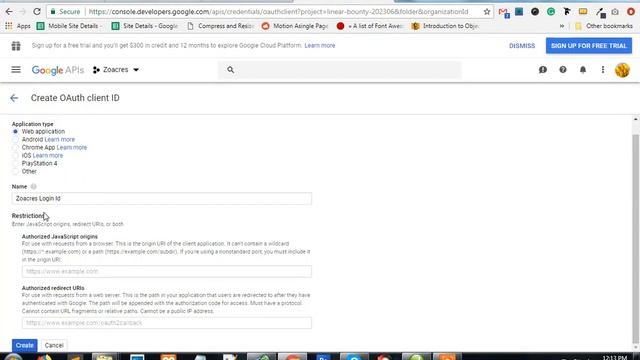The width and height of the screenshot is (640, 360).
Task: Click Authorized redirect URIs input
Action: [x=167, y=323]
